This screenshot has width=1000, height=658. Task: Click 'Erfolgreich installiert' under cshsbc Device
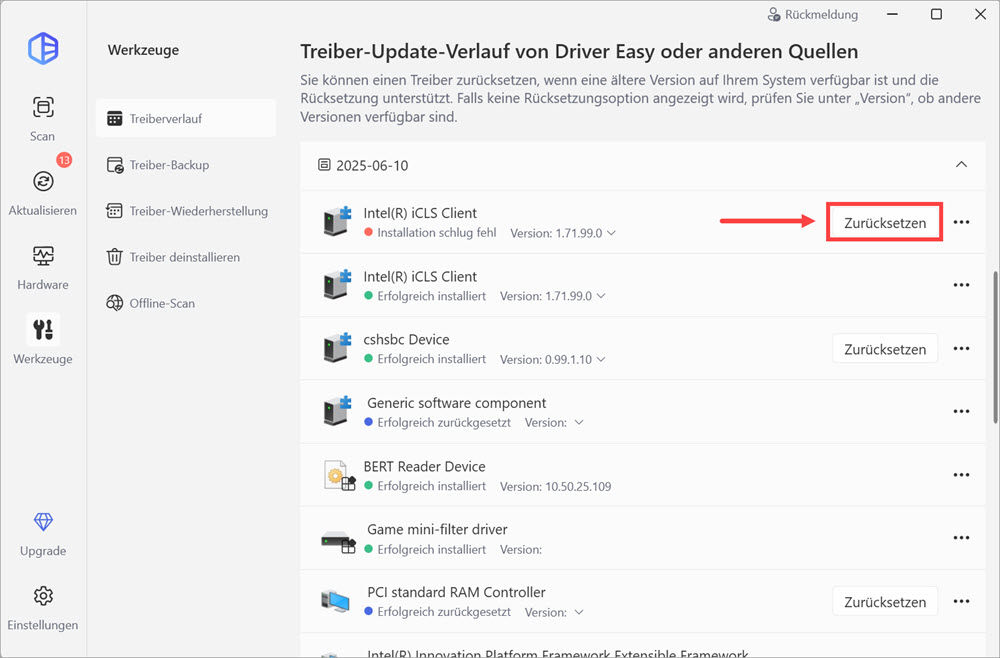pos(431,359)
